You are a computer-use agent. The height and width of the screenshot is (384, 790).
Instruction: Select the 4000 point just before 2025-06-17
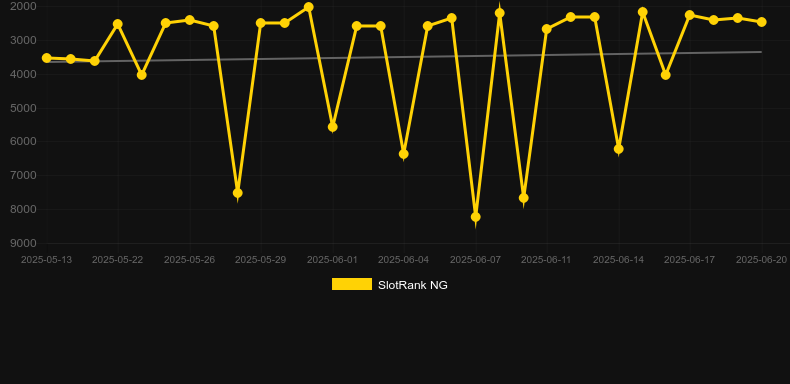pyautogui.click(x=666, y=75)
